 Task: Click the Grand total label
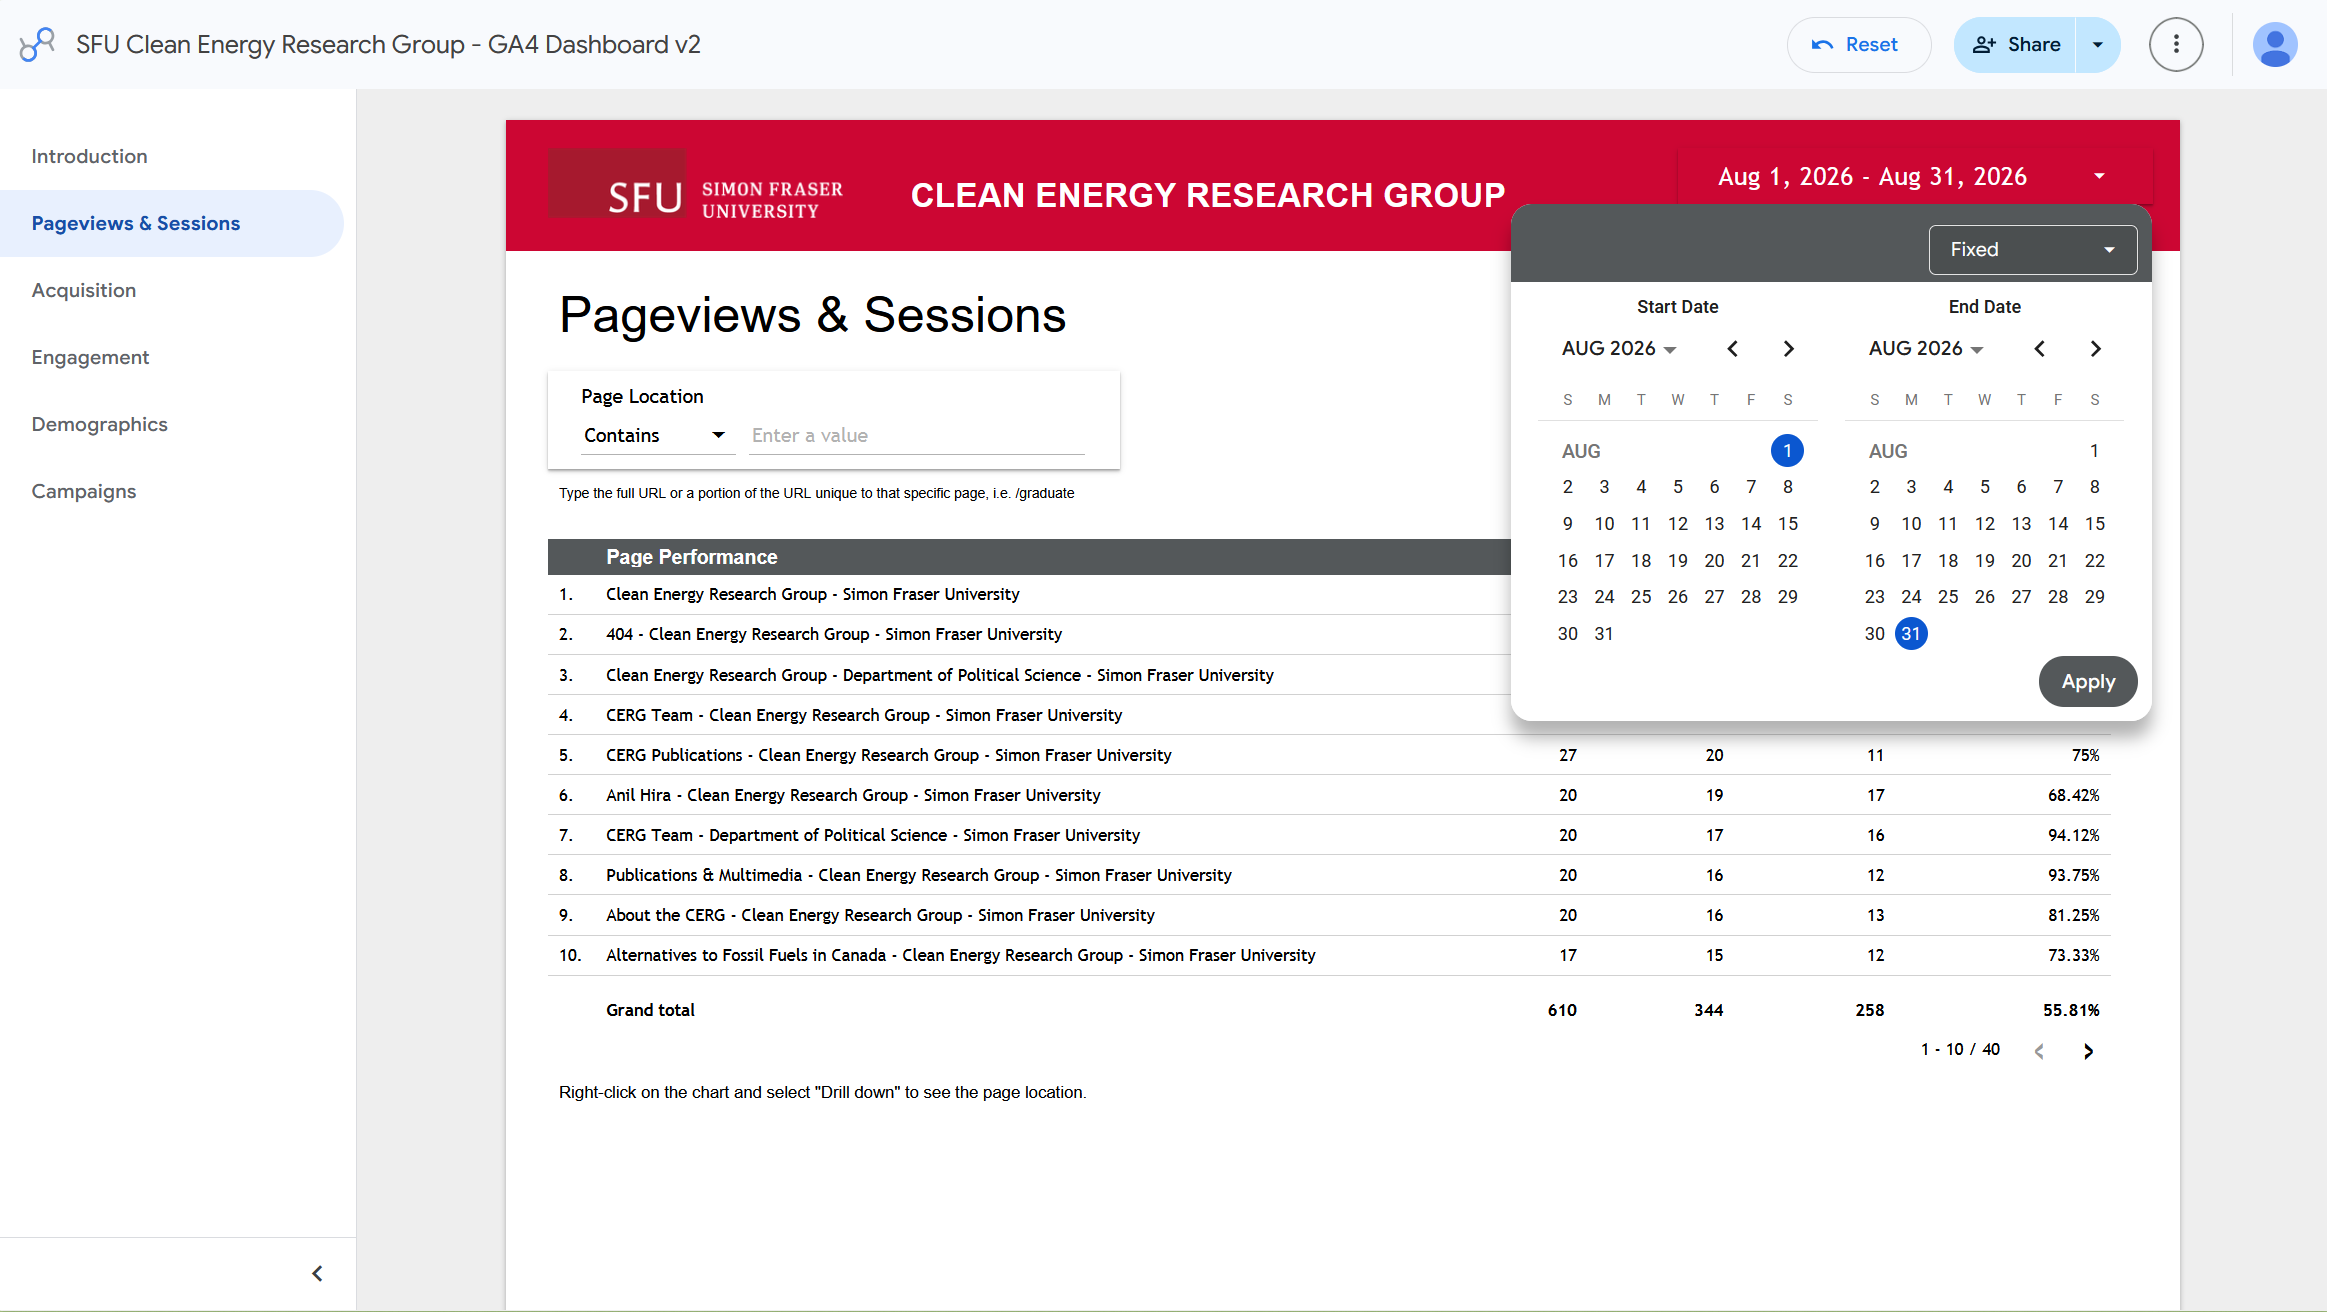click(650, 1010)
